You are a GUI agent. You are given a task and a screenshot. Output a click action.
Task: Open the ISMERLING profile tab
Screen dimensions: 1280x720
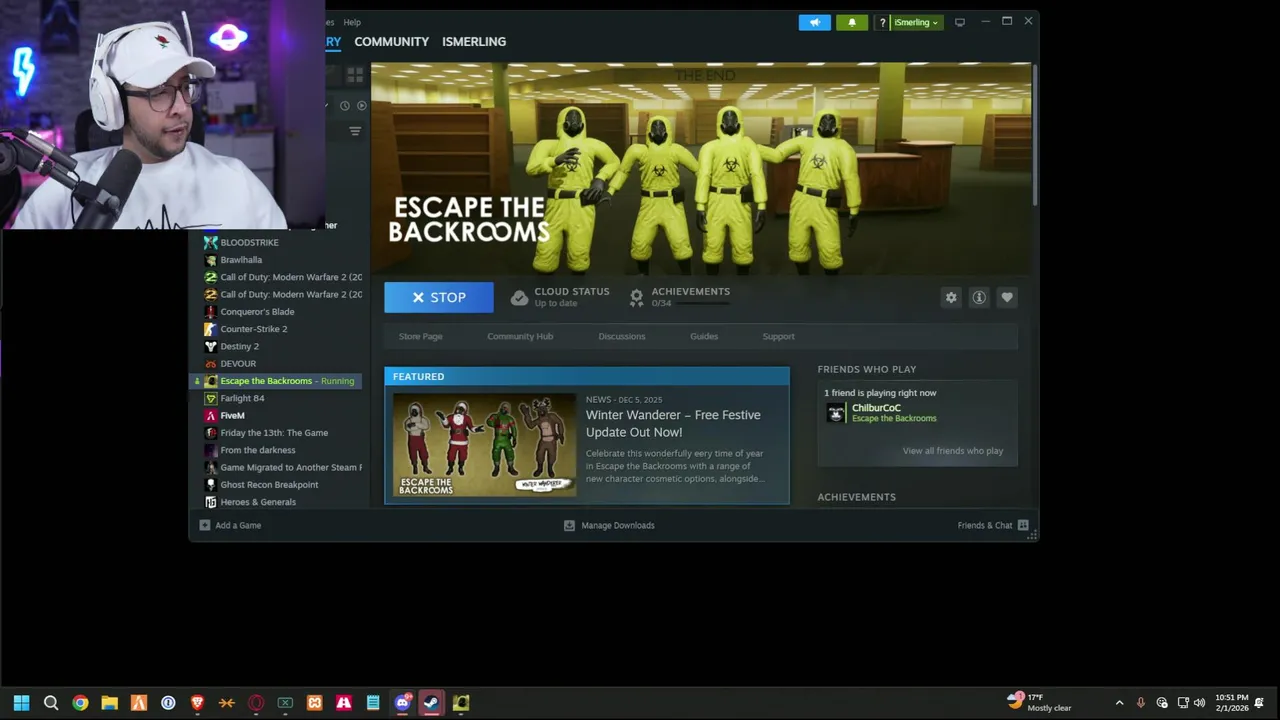(474, 41)
